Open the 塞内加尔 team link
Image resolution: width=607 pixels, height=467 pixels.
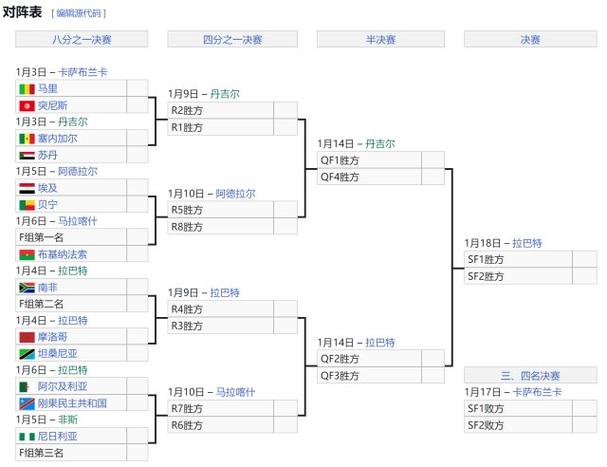click(x=57, y=139)
